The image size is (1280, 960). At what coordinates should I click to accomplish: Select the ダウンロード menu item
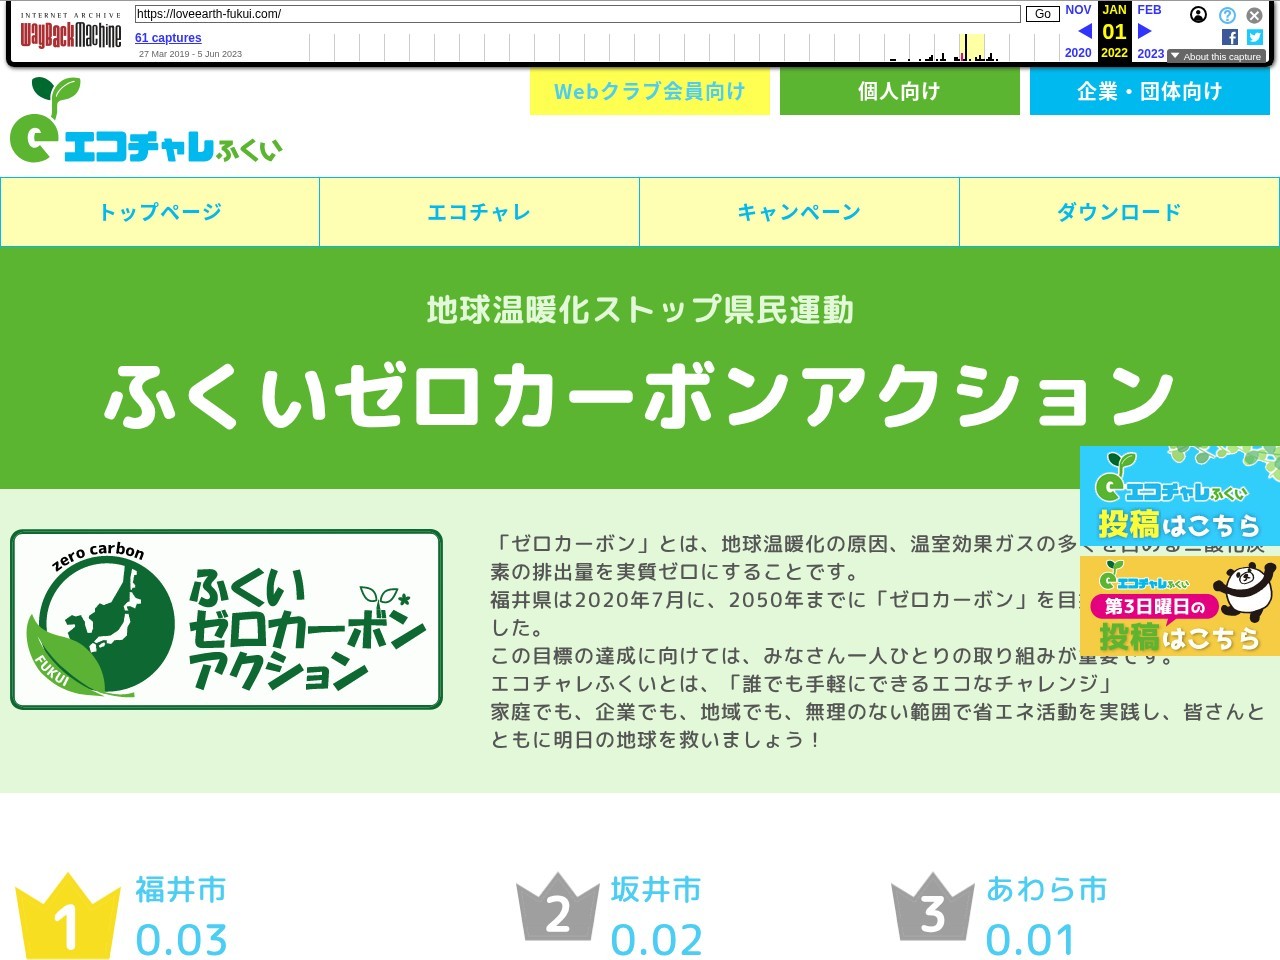1119,212
